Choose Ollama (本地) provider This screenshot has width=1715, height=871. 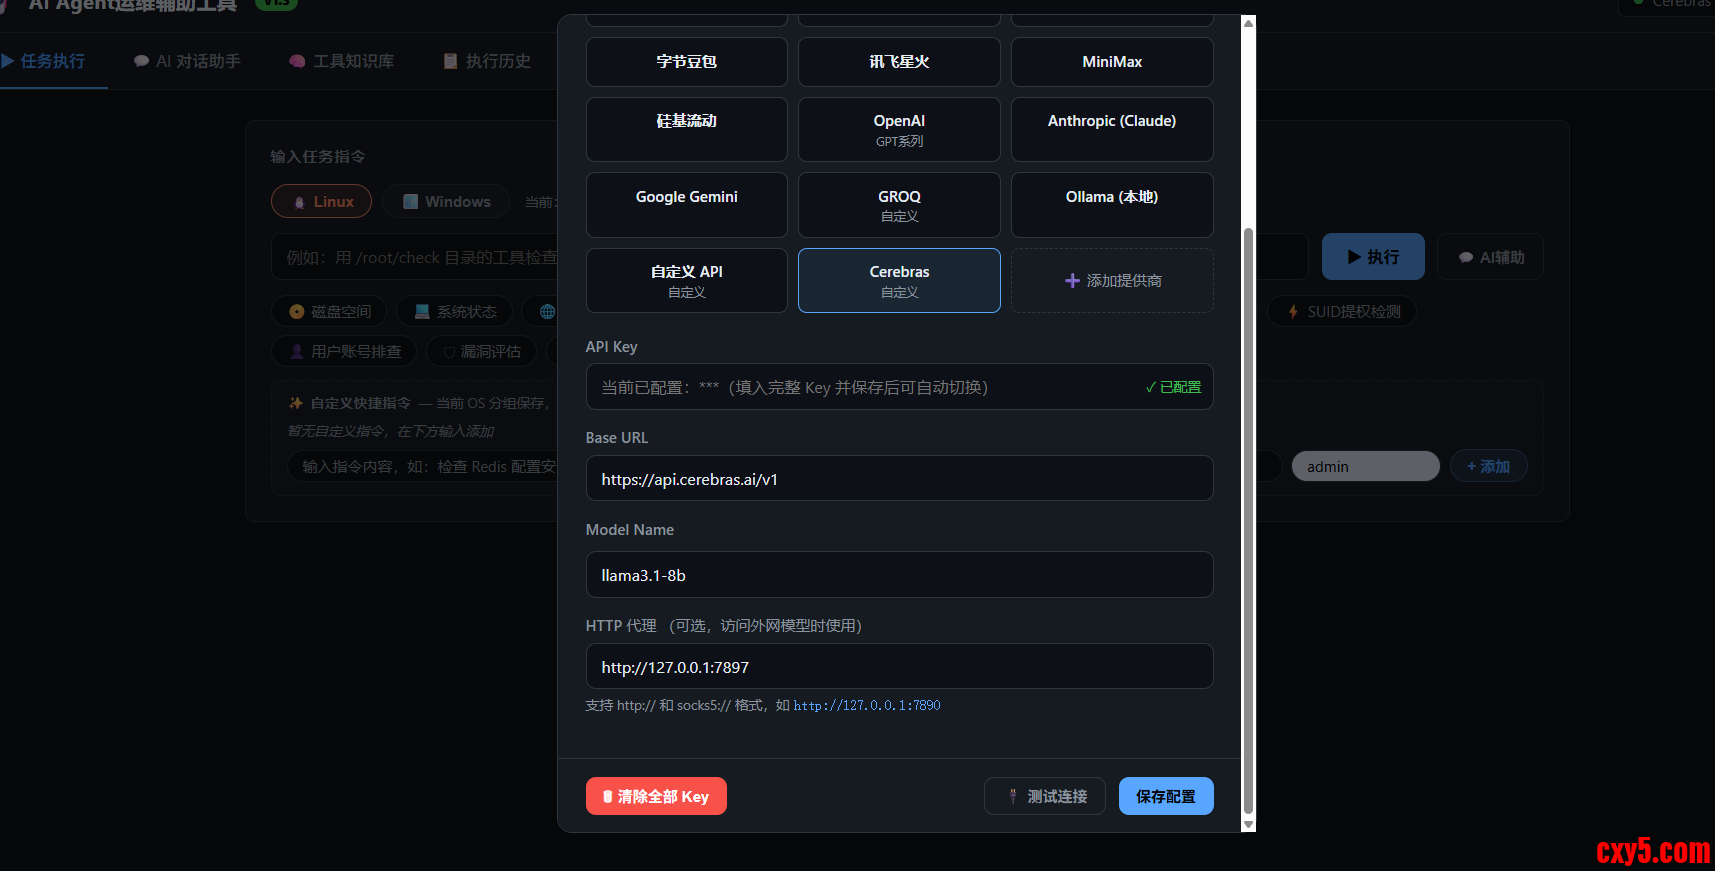click(x=1112, y=205)
